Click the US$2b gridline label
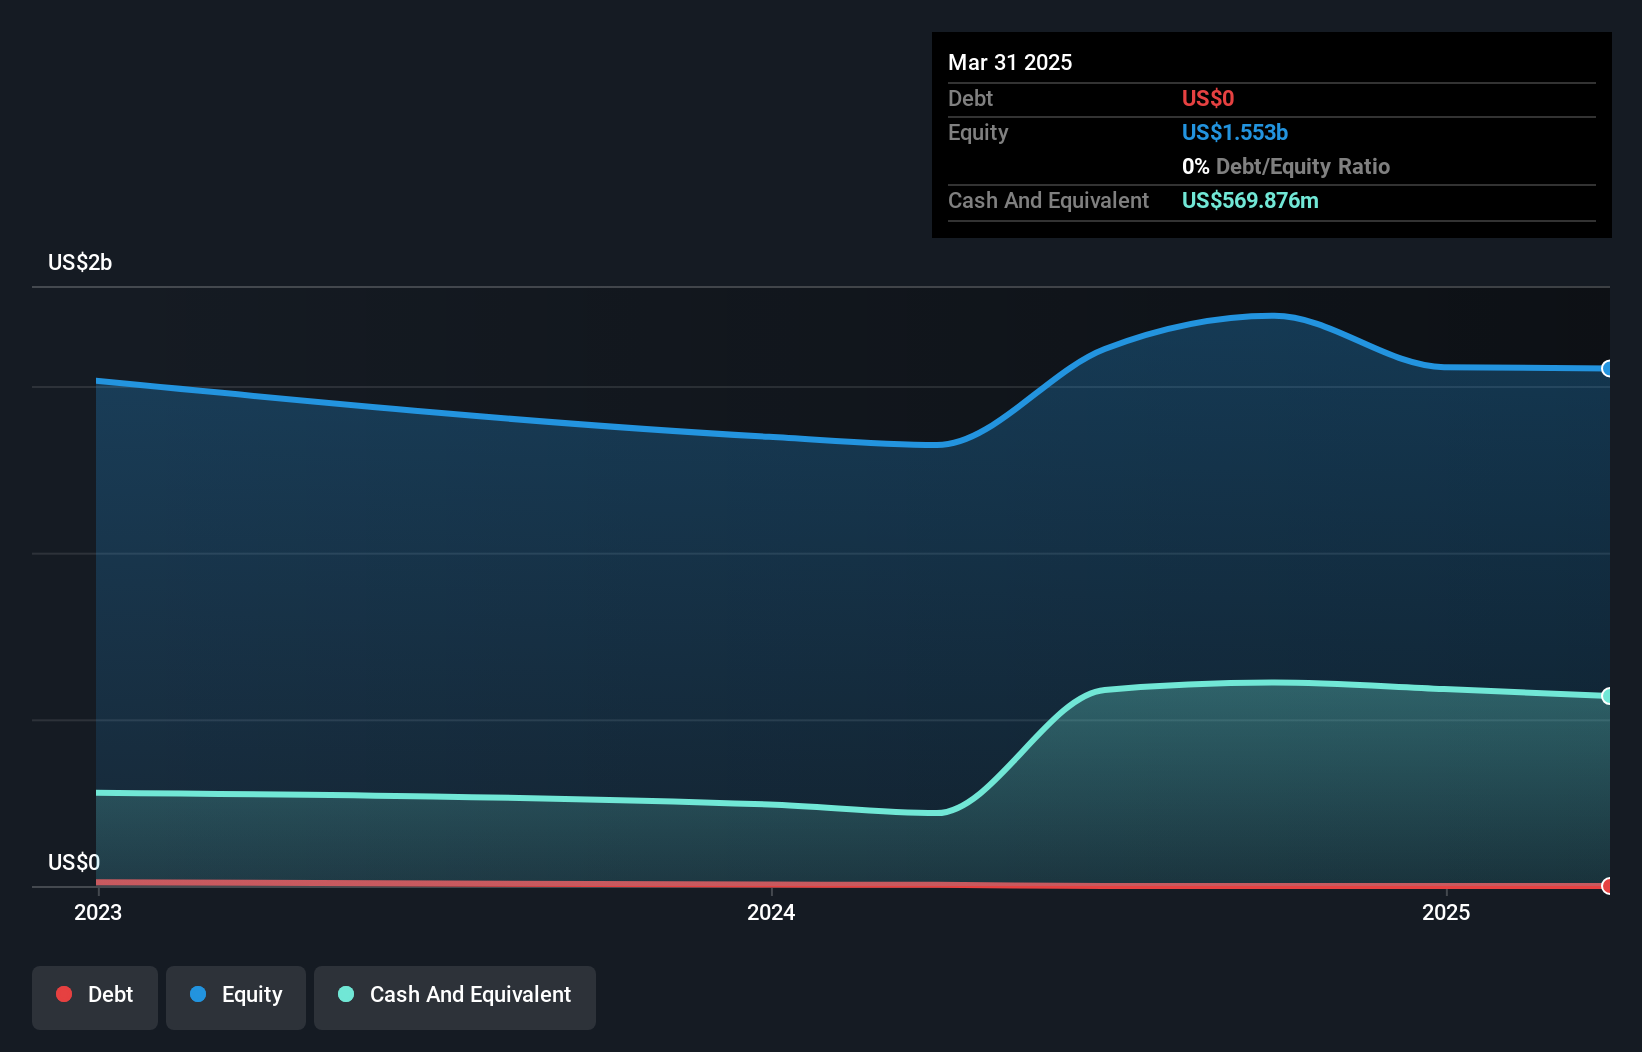The width and height of the screenshot is (1642, 1052). (x=80, y=262)
